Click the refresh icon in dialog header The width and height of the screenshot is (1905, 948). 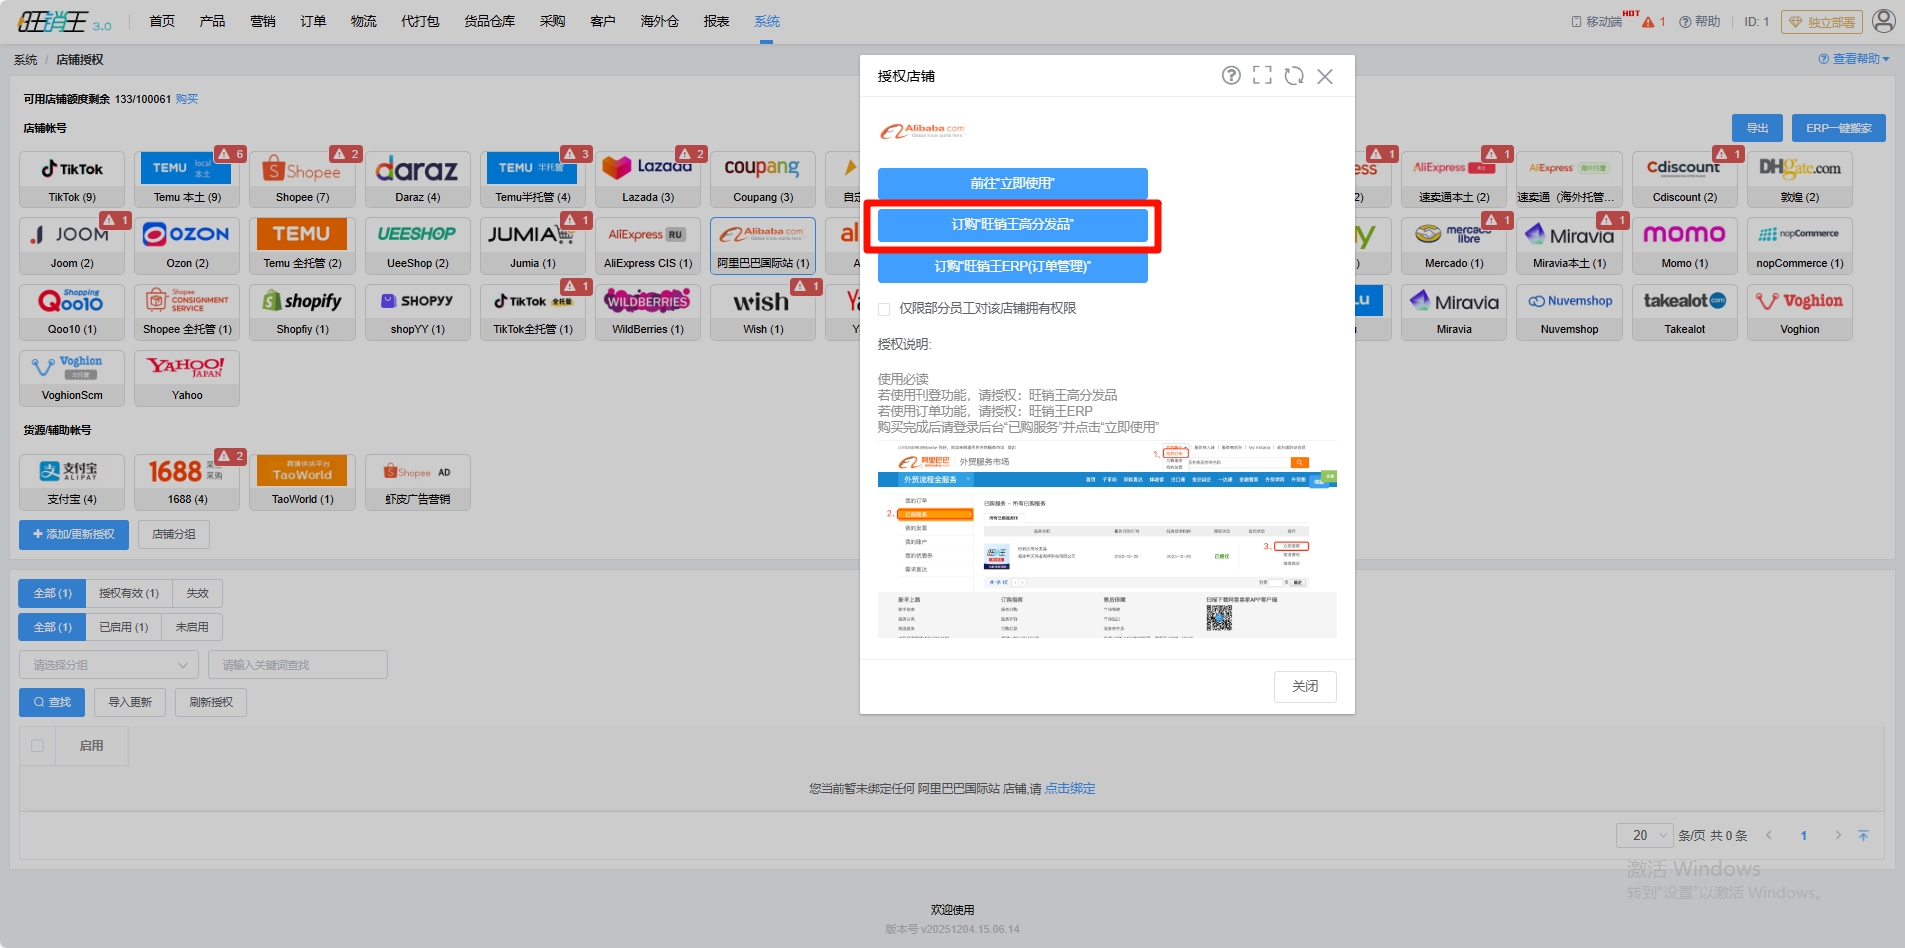pos(1294,76)
